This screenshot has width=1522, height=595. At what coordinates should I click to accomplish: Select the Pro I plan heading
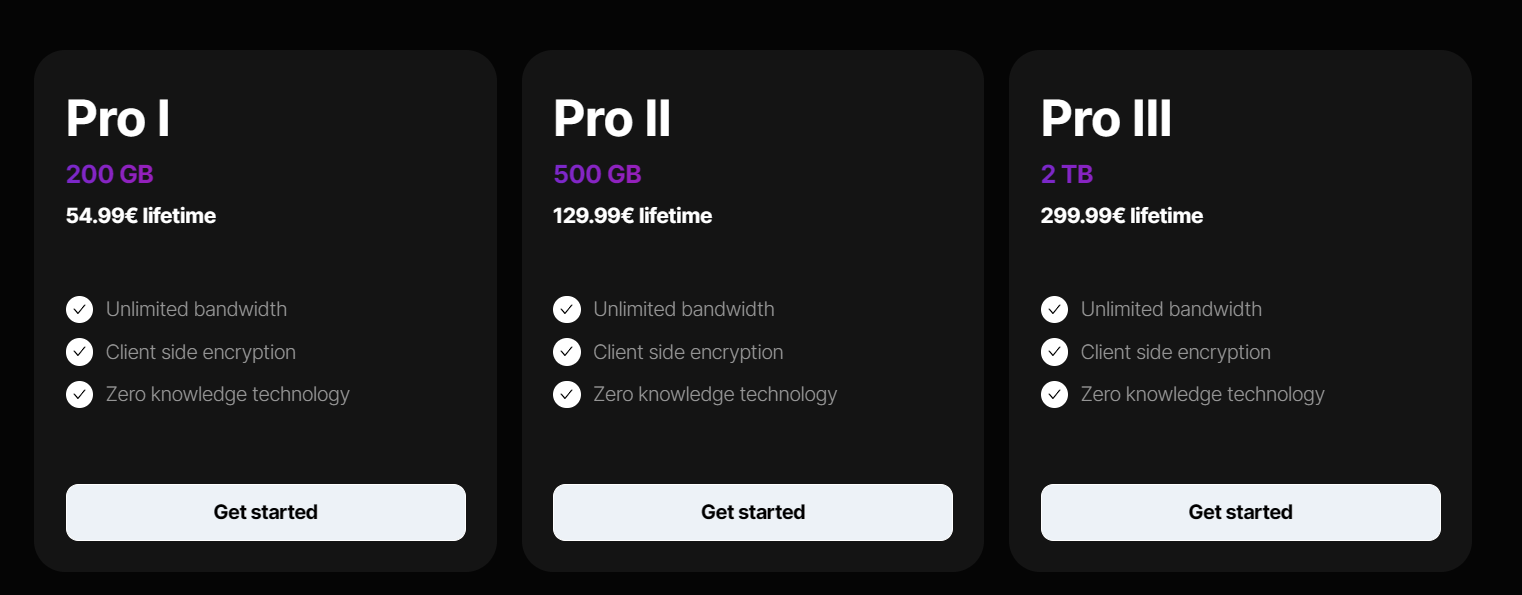coord(118,119)
